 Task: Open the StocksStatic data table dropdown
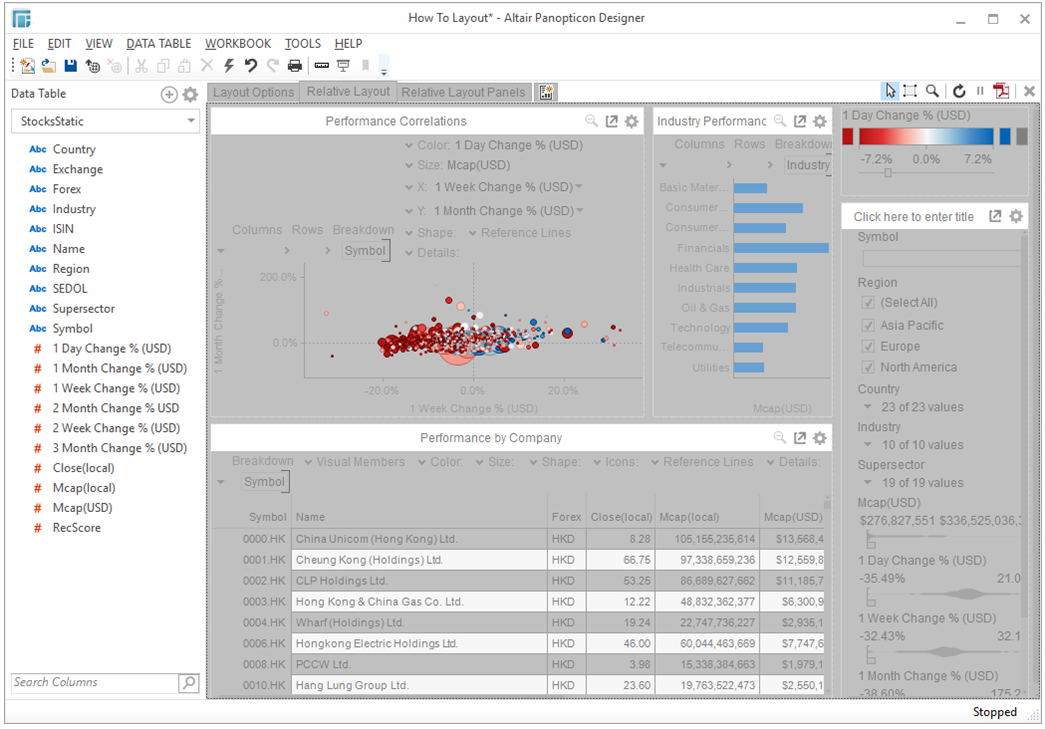[191, 121]
